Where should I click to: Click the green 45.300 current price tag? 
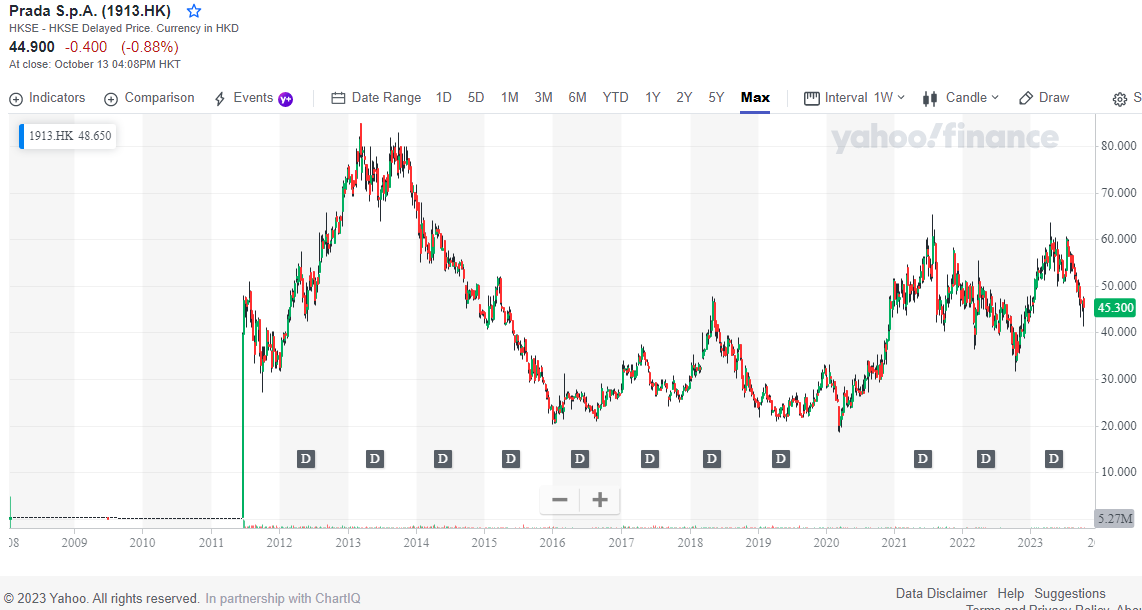tap(1116, 308)
